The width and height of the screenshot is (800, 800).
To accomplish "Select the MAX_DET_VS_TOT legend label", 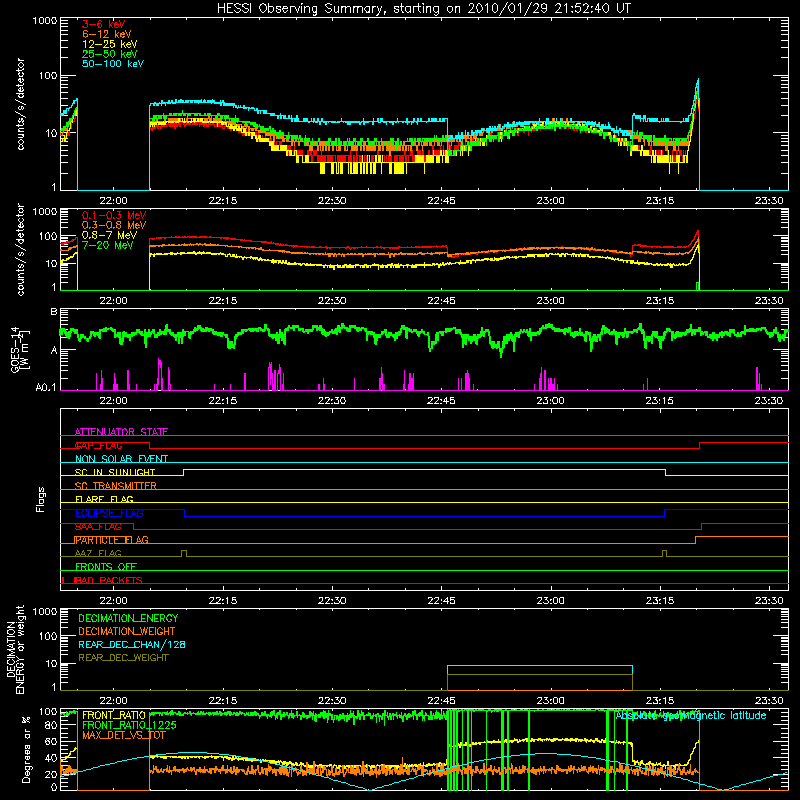I will click(123, 735).
